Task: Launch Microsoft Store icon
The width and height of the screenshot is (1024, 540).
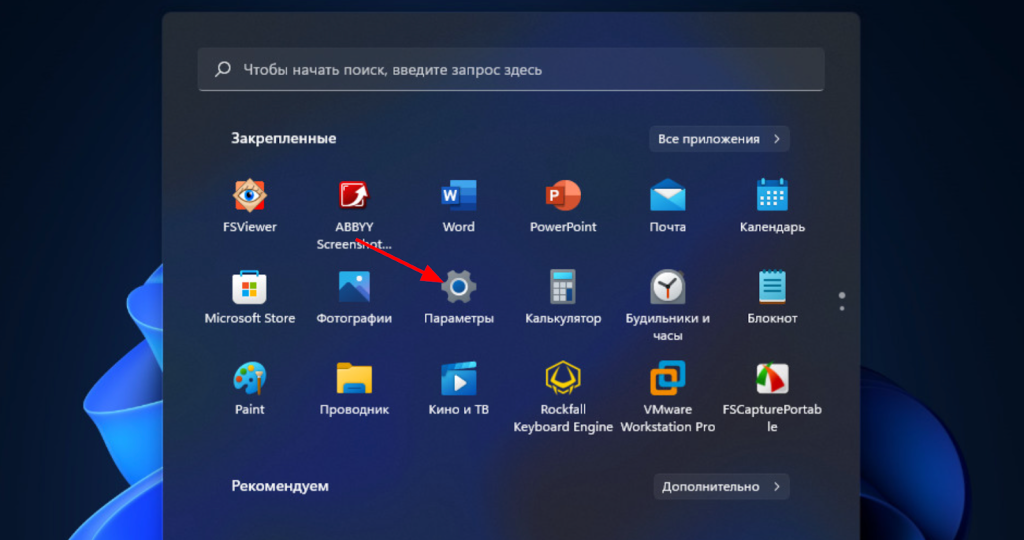Action: coord(249,287)
